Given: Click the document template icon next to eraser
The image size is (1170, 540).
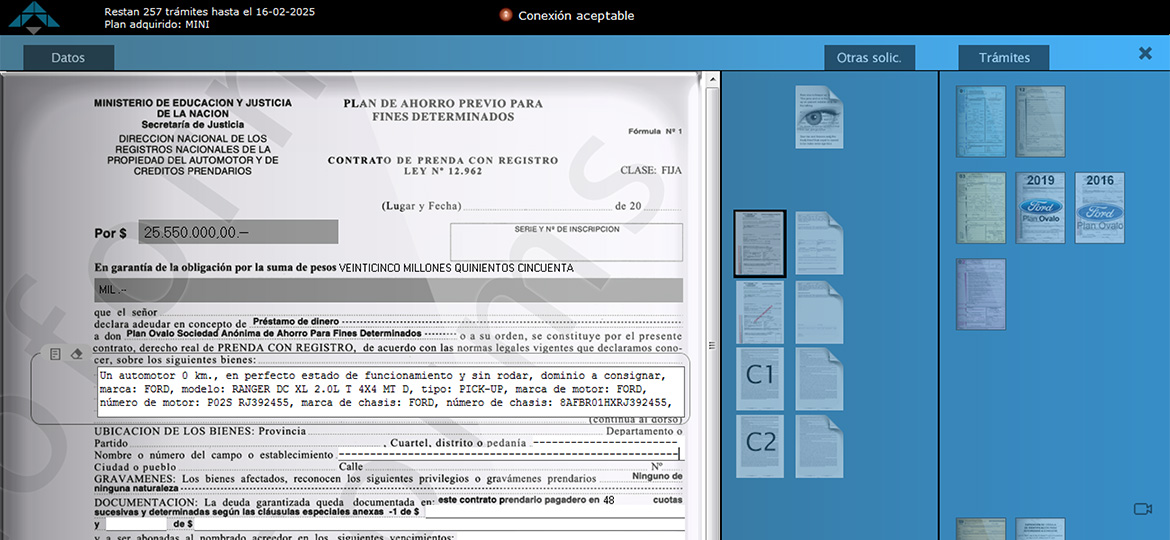Looking at the screenshot, I should [x=56, y=354].
